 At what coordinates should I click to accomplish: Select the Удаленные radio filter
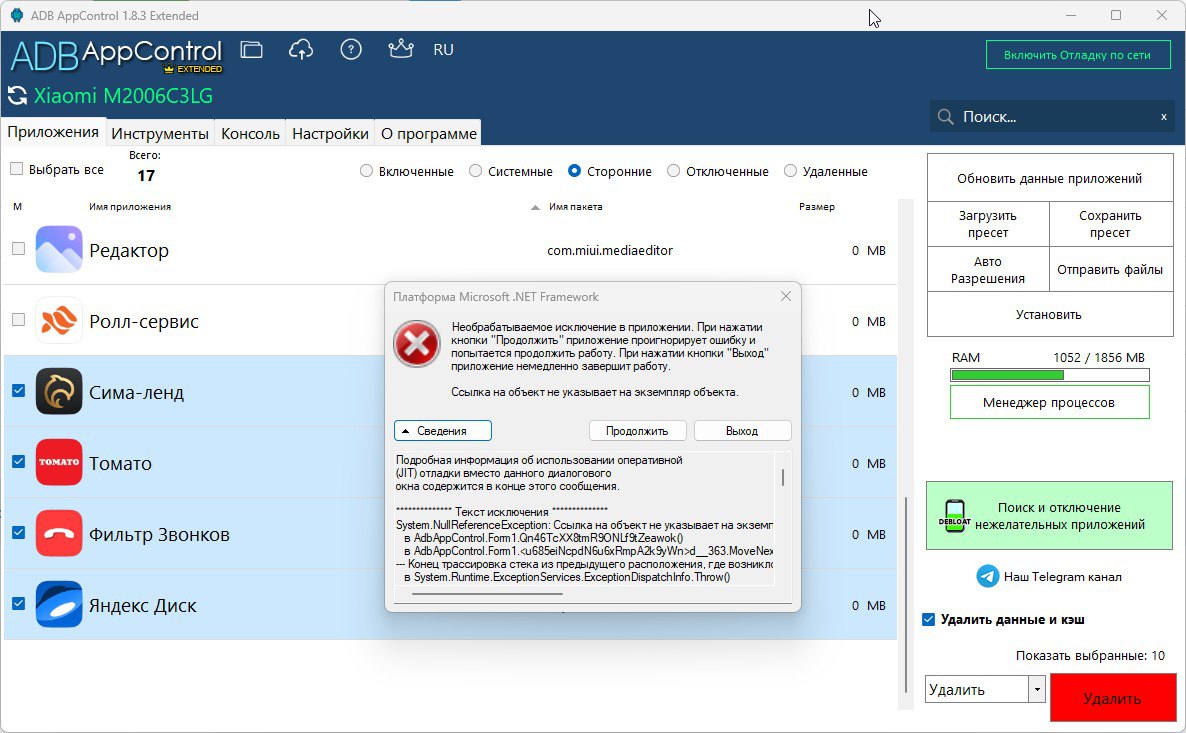pos(790,171)
